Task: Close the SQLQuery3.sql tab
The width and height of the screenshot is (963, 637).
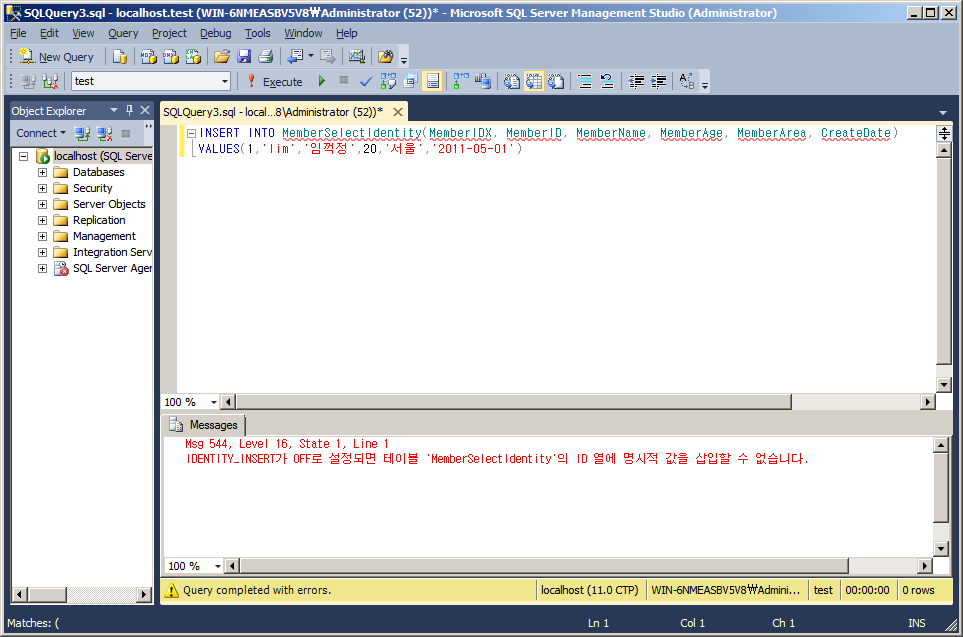Action: tap(398, 112)
